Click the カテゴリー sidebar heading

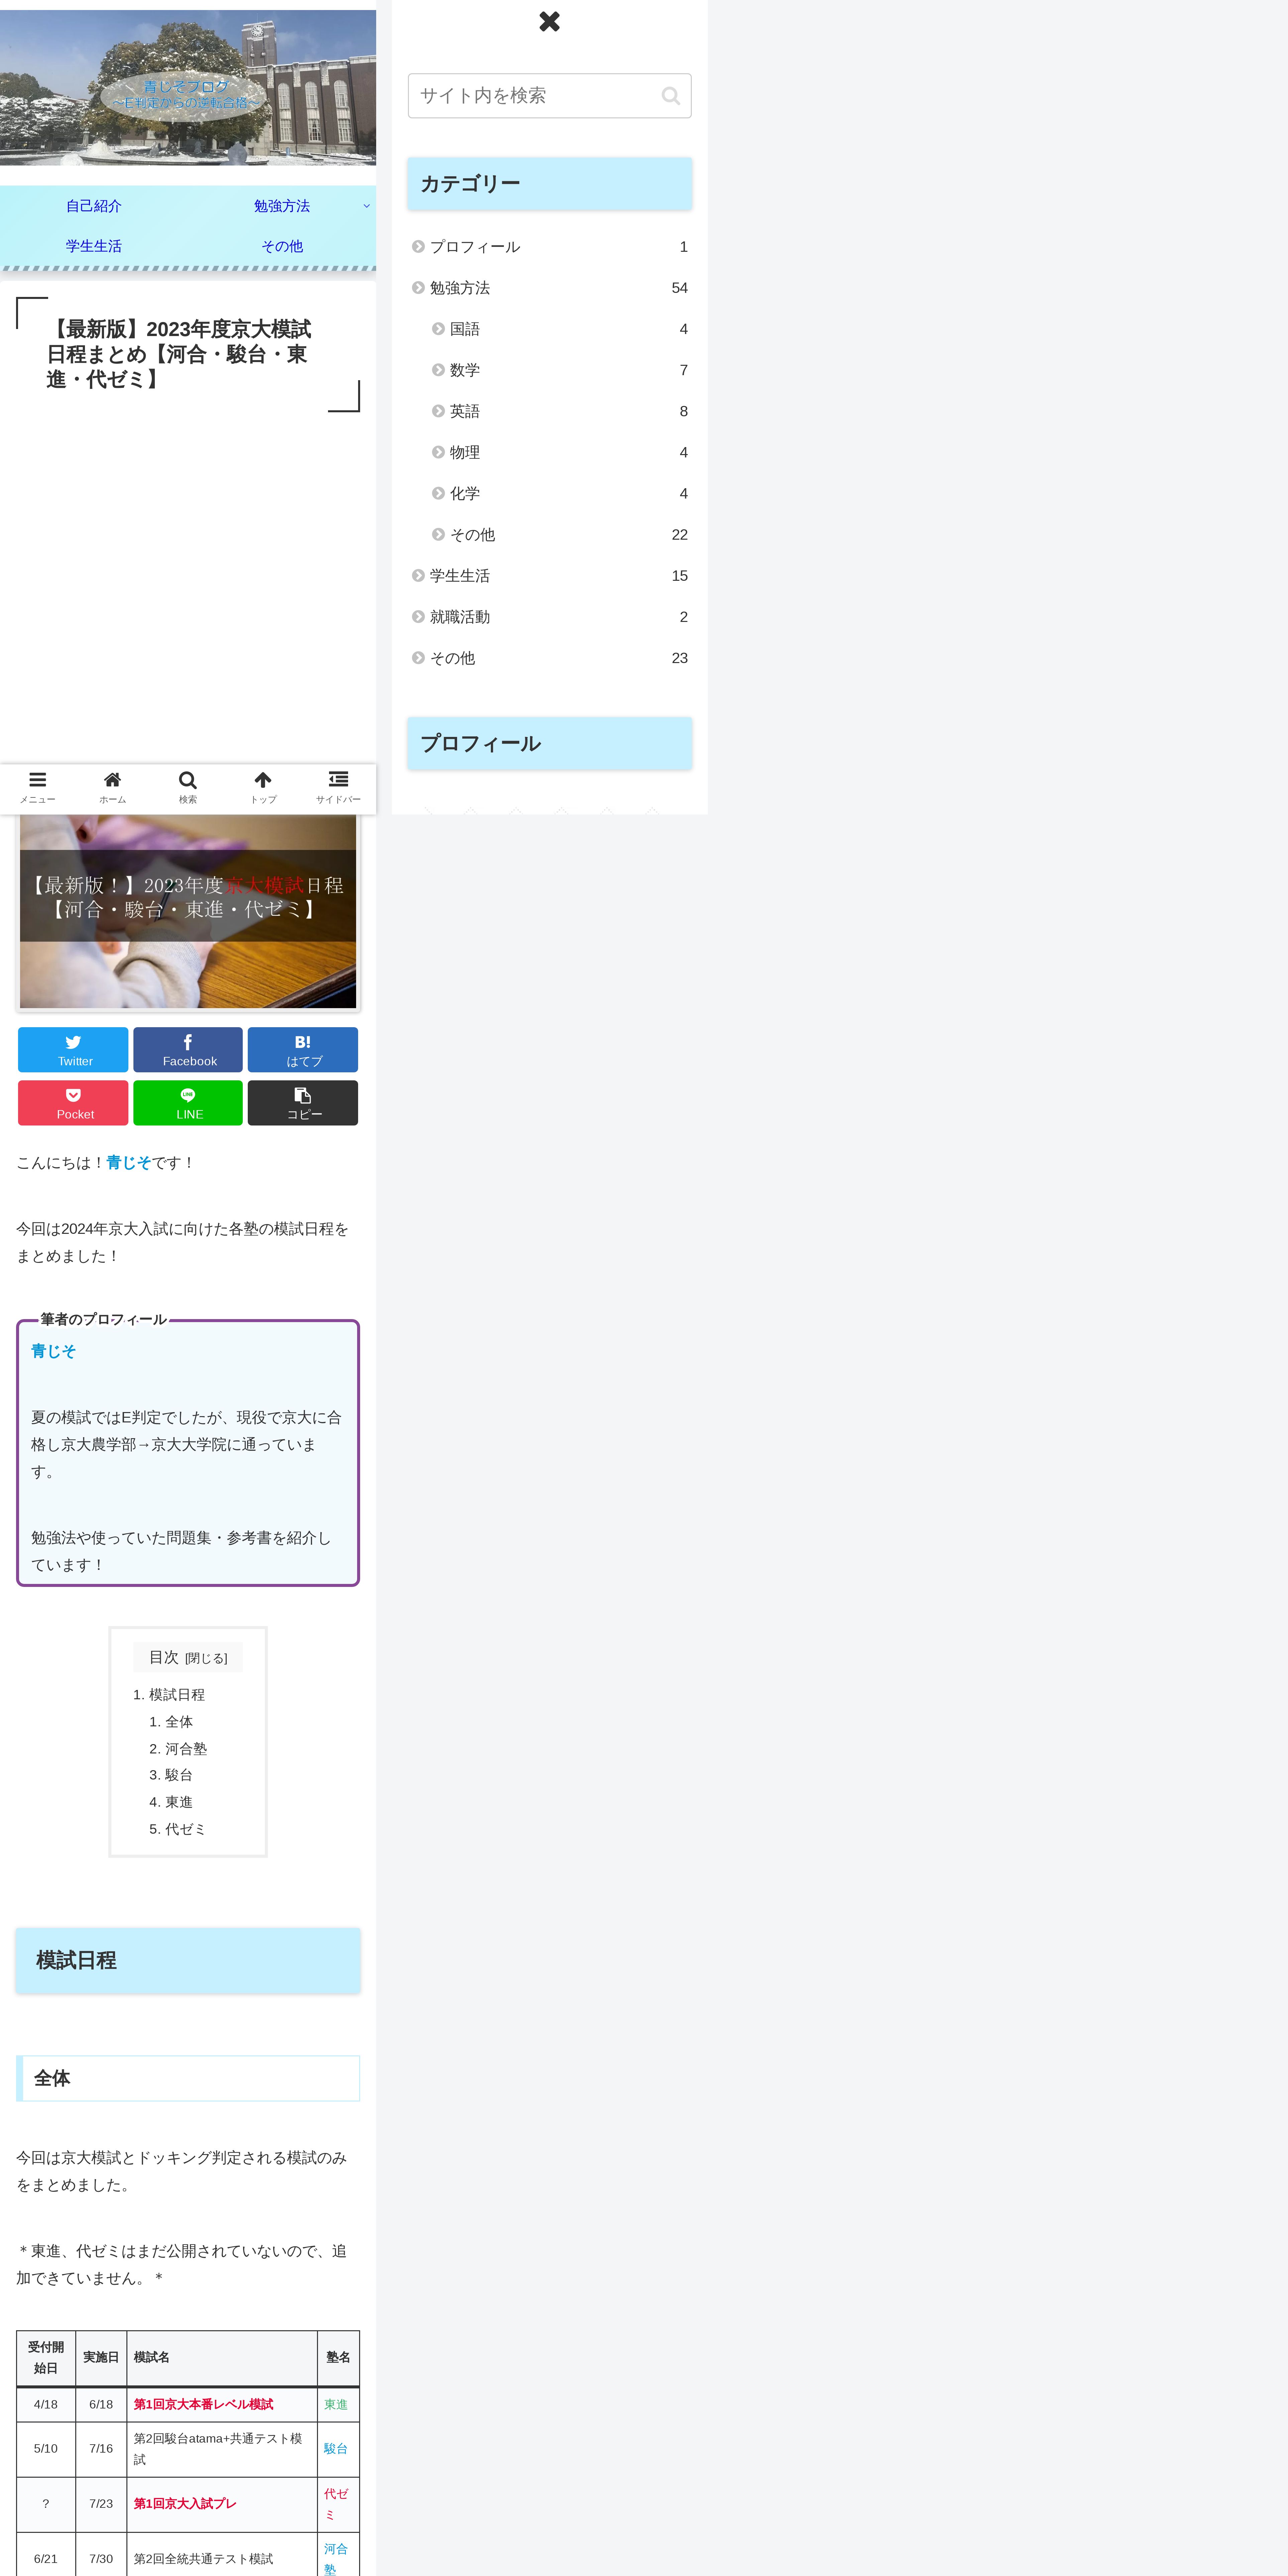pos(549,184)
